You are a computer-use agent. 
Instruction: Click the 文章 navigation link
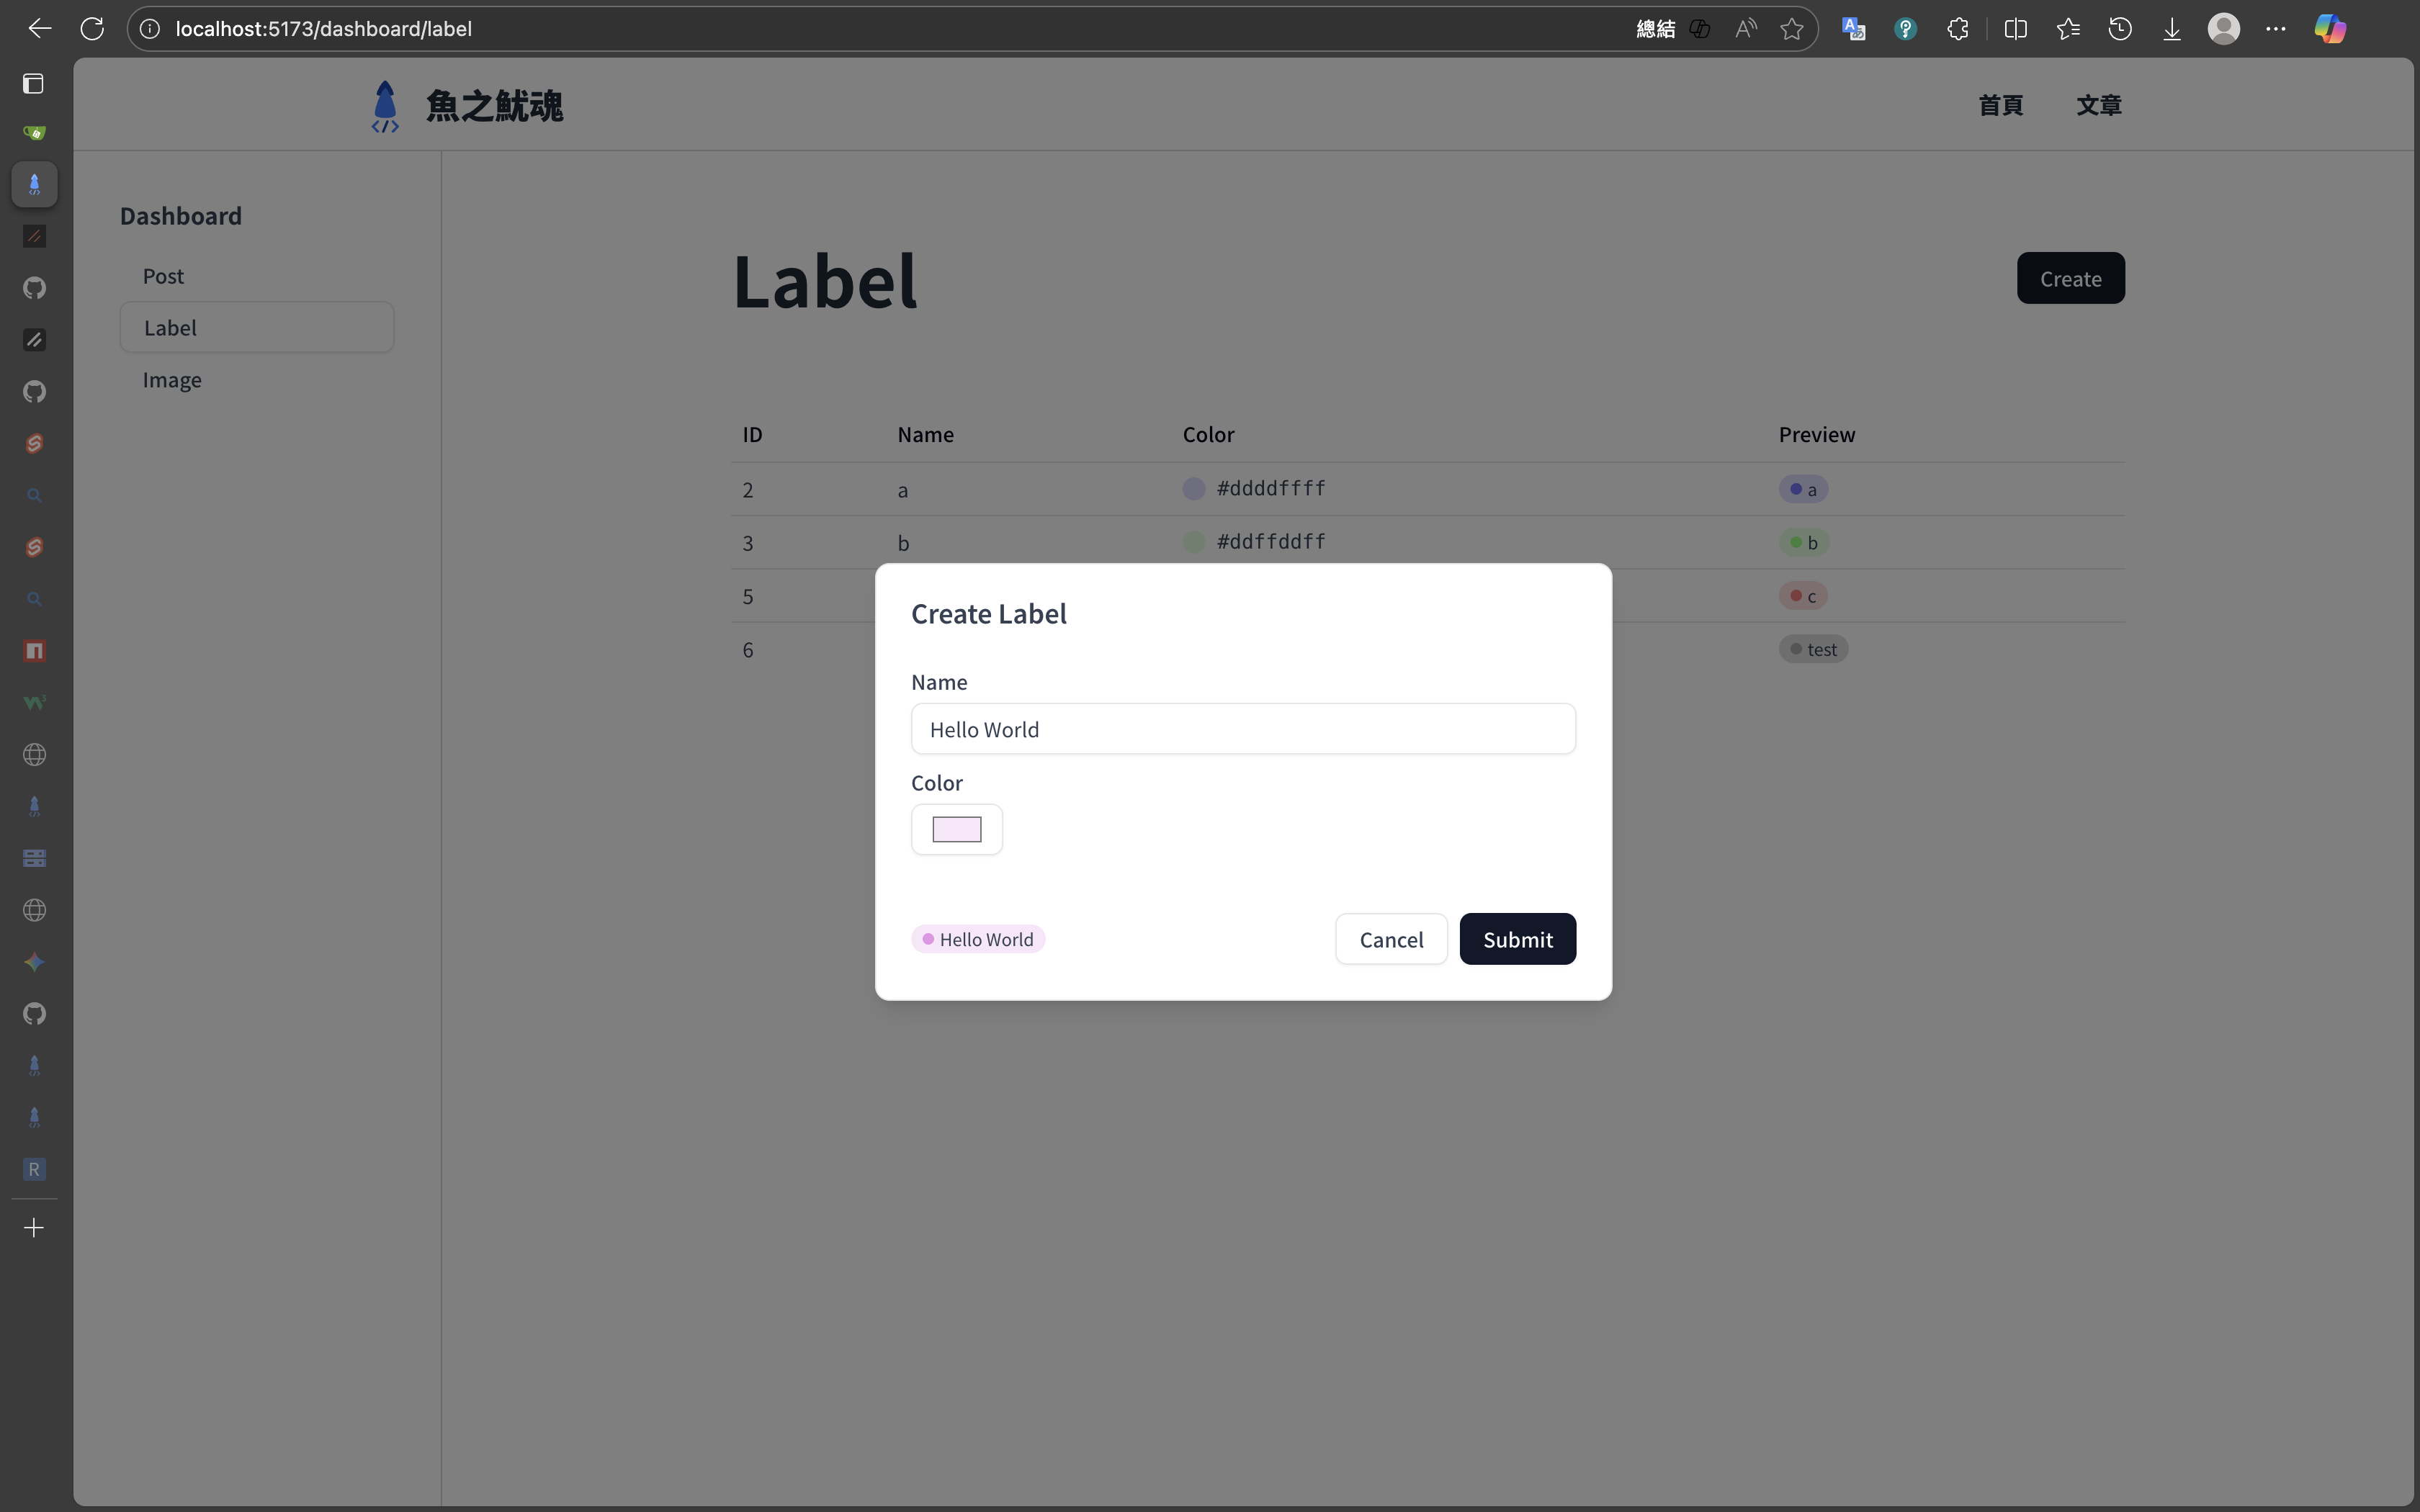coord(2097,105)
